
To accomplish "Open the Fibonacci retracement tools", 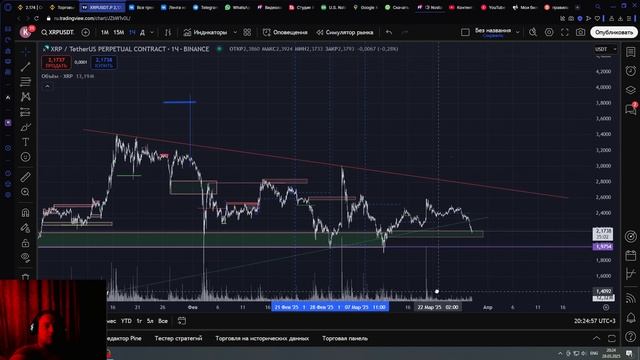I will 25,82.
